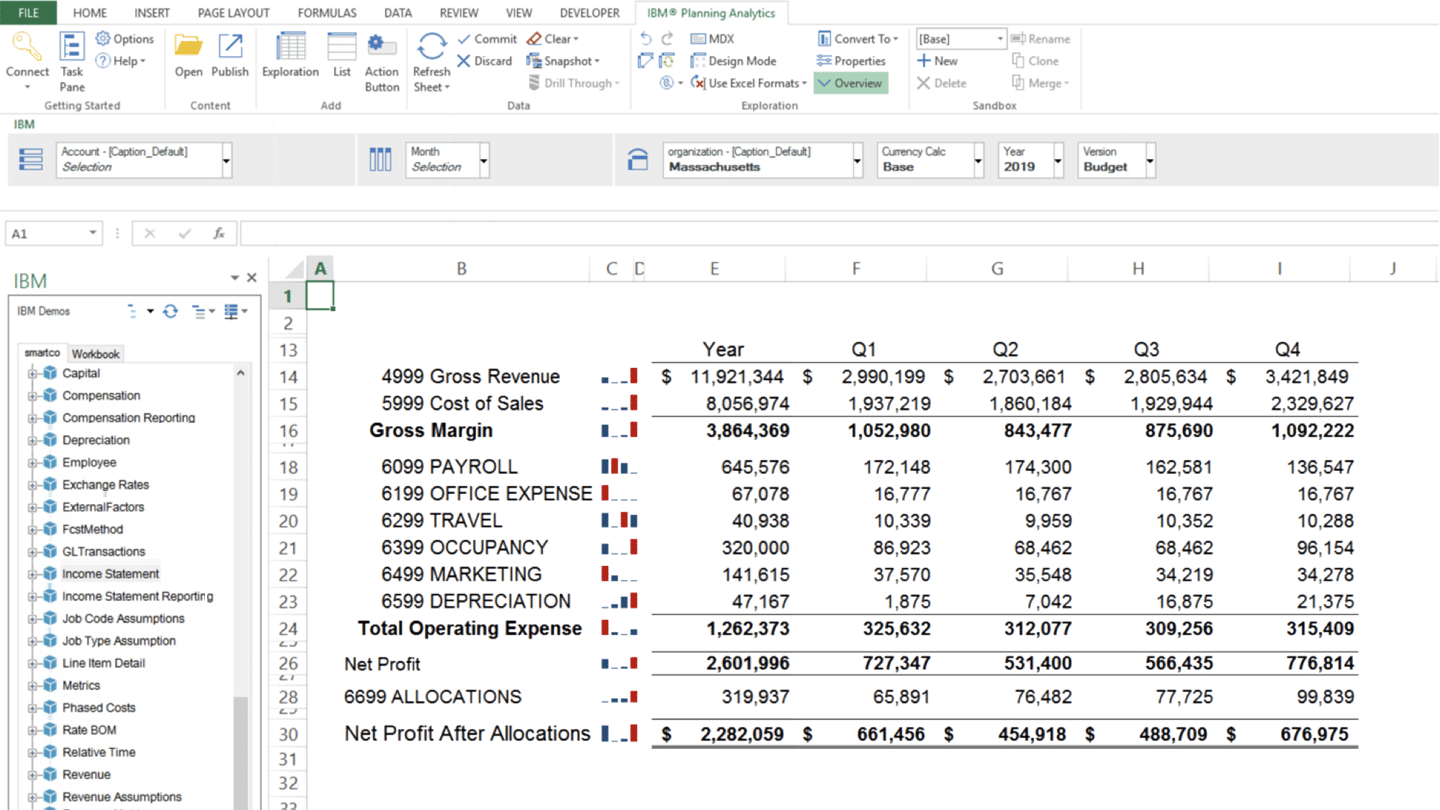This screenshot has height=810, width=1440.
Task: Create New sandbox
Action: [x=938, y=61]
